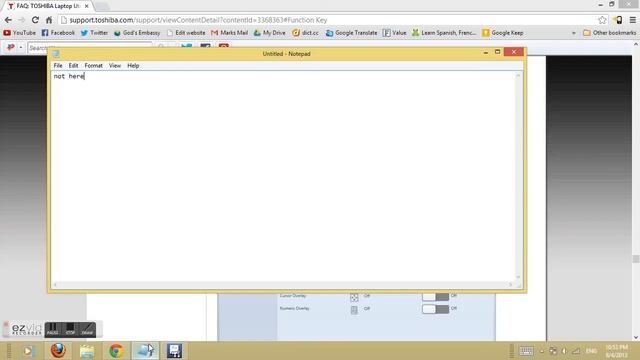Show hidden system tray icons
Image resolution: width=640 pixels, height=360 pixels.
(542, 351)
